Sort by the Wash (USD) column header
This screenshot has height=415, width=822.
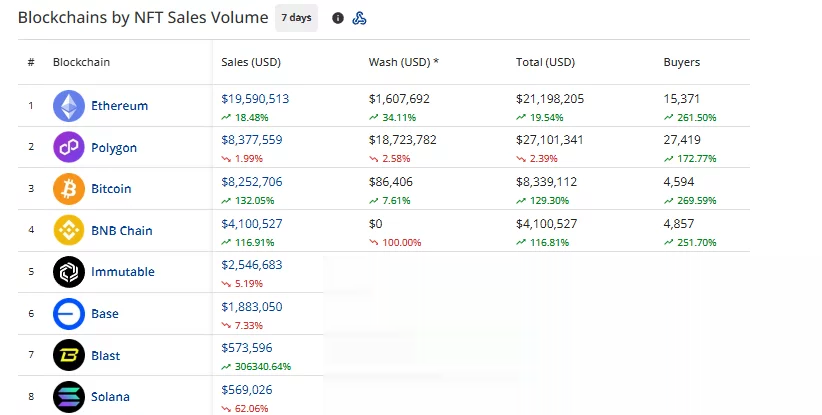(404, 62)
